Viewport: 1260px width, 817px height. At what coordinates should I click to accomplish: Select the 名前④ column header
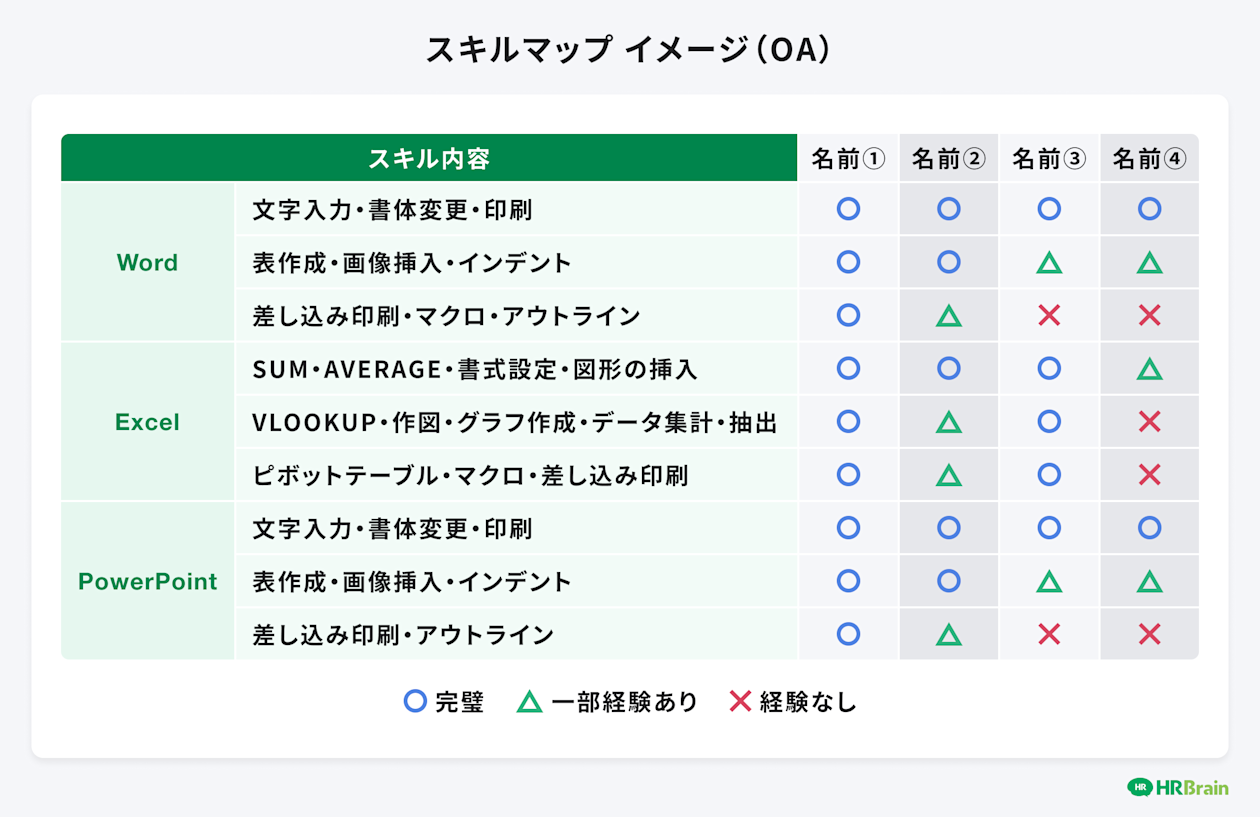1150,158
